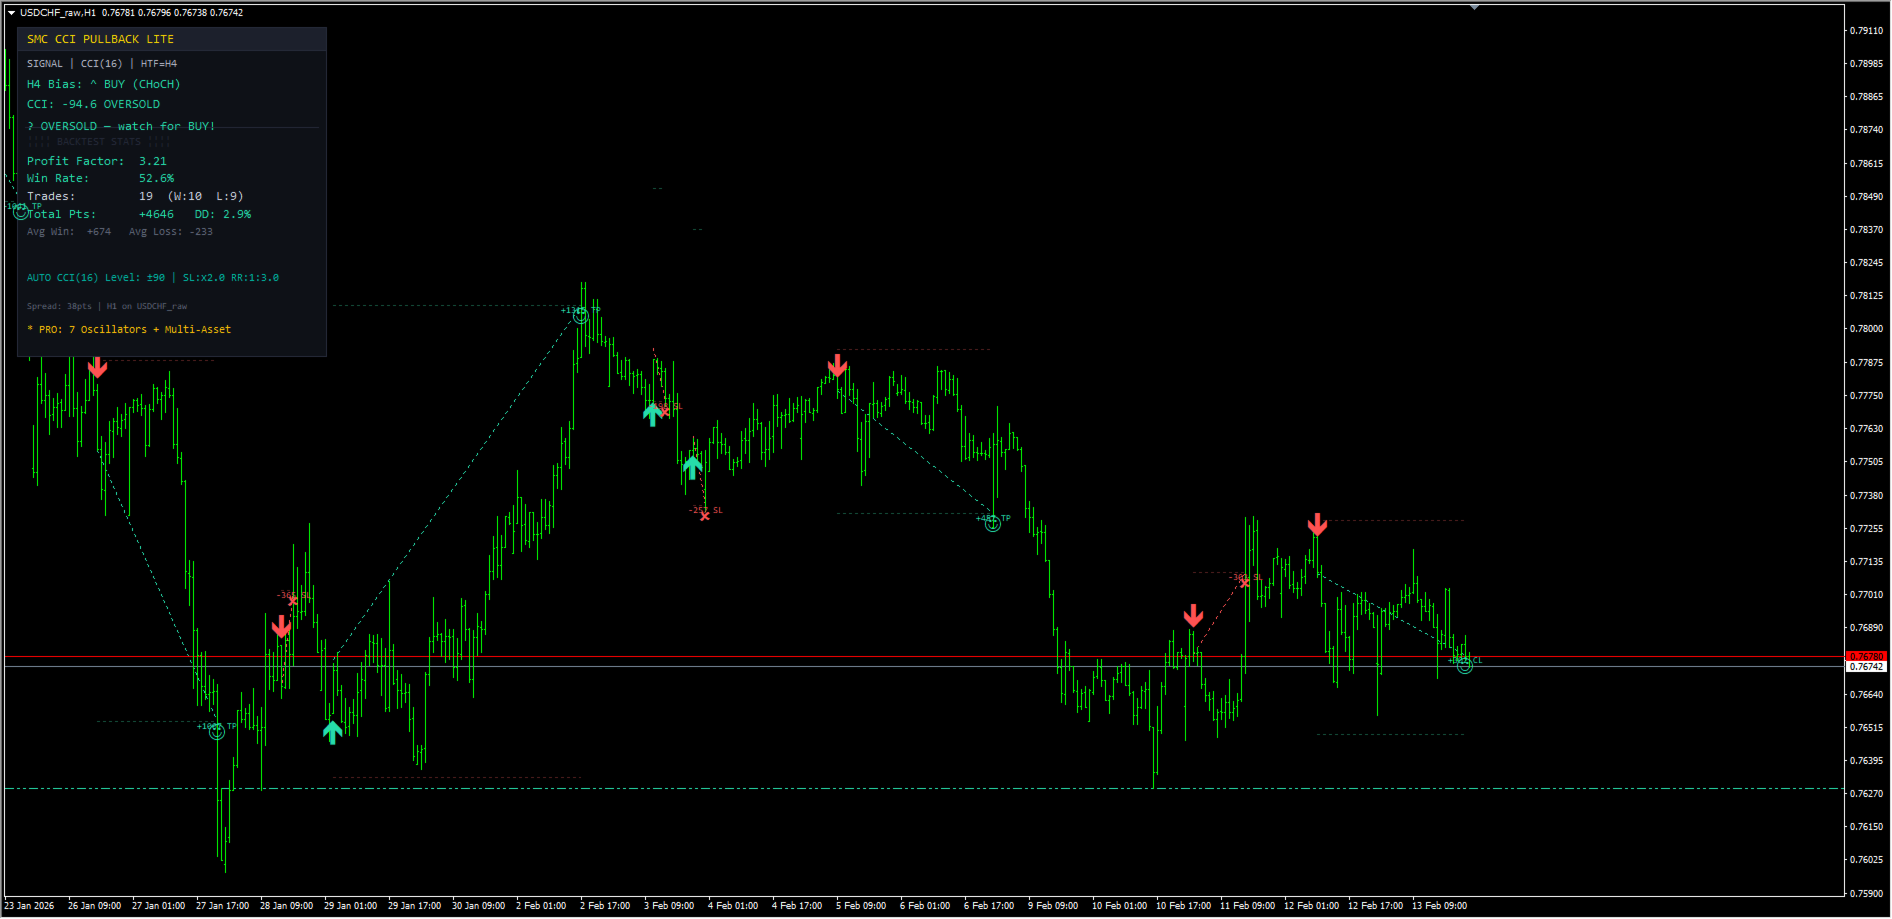Select the Profit Factor 3.21 row
Viewport: 1892px width, 919px height.
[x=97, y=162]
